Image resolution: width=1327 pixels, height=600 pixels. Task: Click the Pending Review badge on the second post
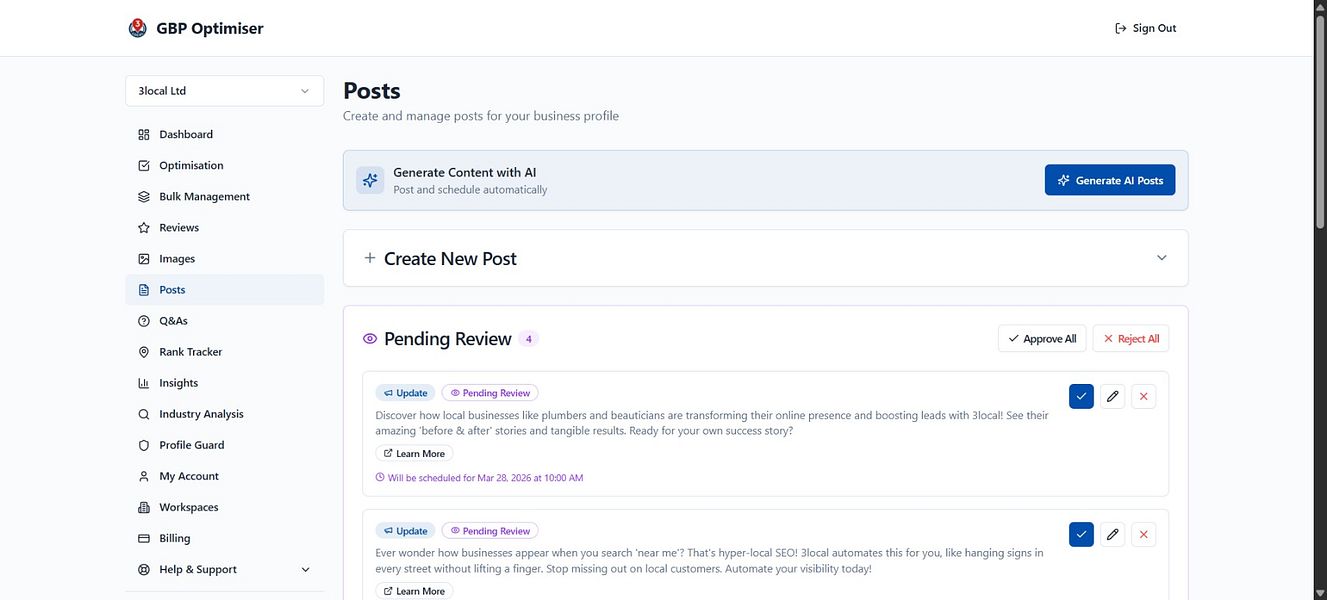point(490,531)
